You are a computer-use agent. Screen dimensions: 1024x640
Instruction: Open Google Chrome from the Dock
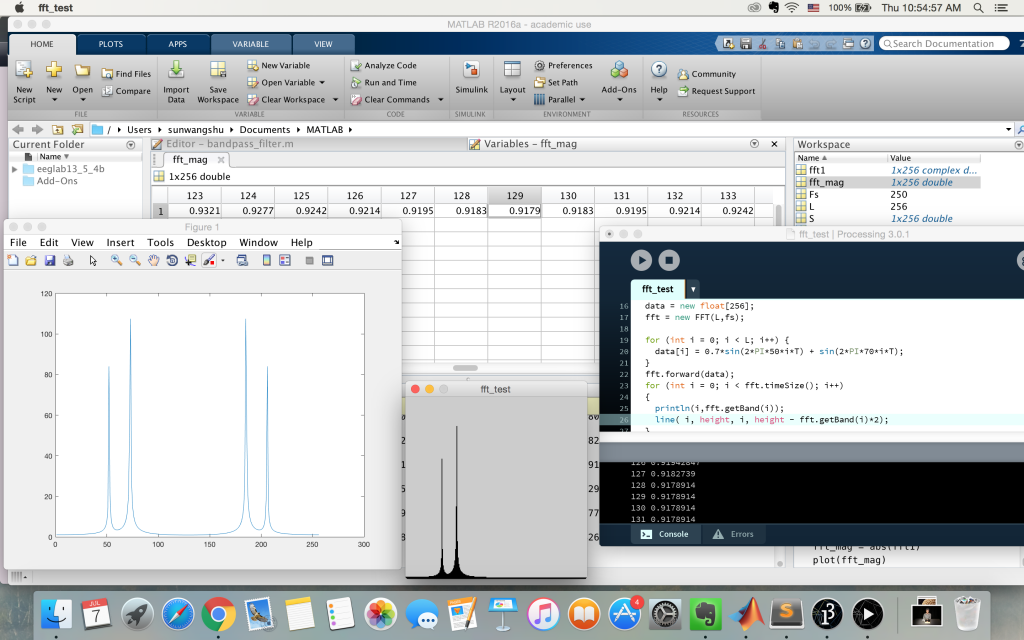tap(218, 615)
